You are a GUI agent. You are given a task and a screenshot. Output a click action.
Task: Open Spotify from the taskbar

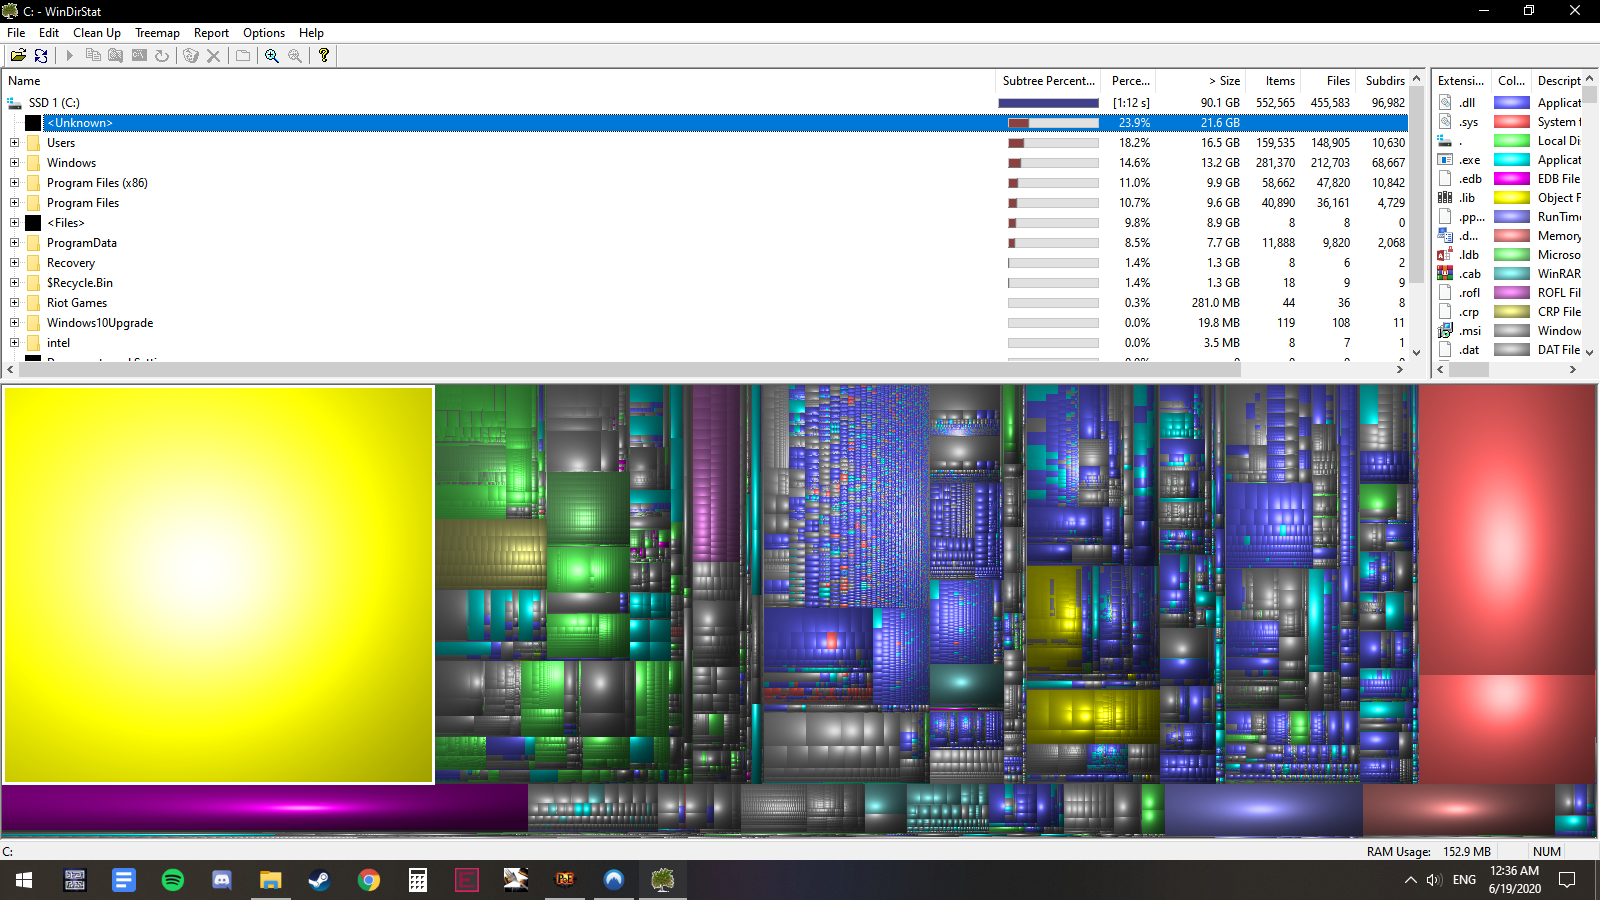tap(173, 880)
